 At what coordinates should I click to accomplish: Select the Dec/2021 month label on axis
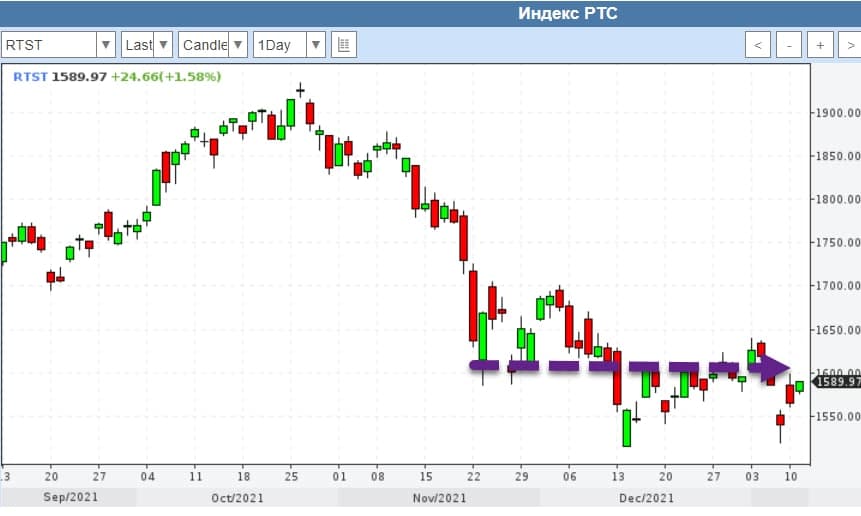(646, 497)
